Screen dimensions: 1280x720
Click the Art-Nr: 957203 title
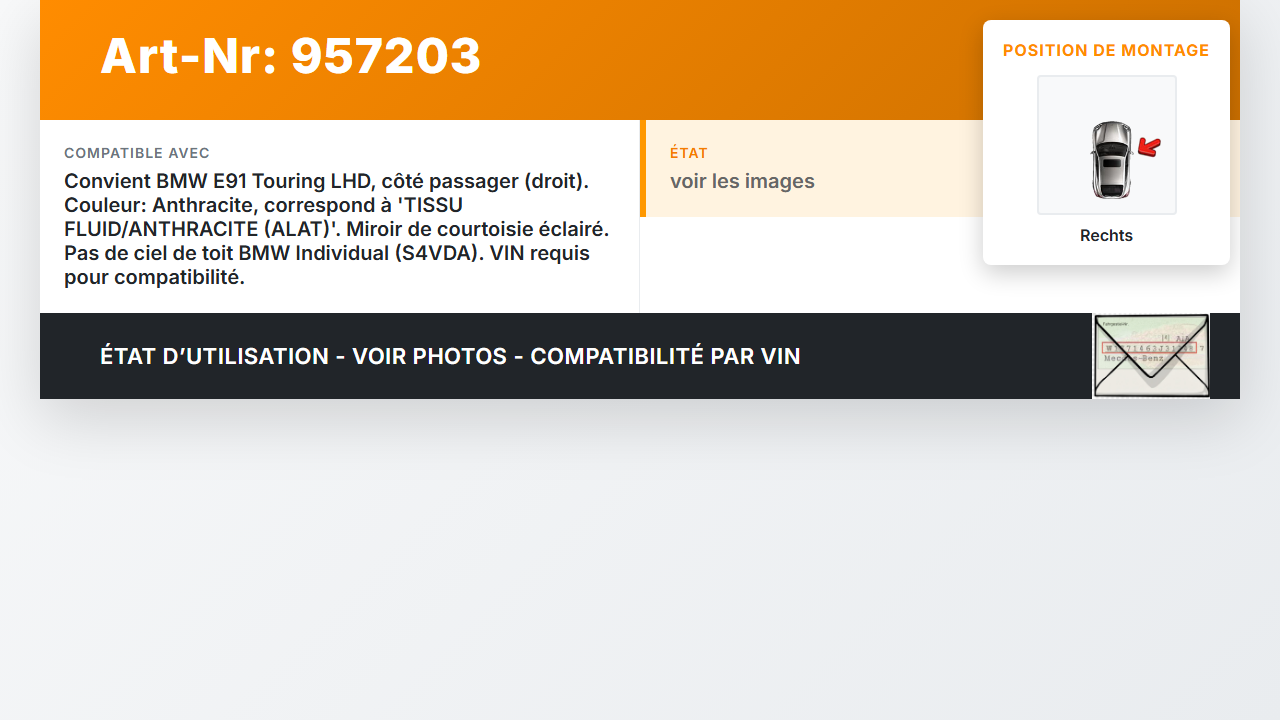coord(291,56)
